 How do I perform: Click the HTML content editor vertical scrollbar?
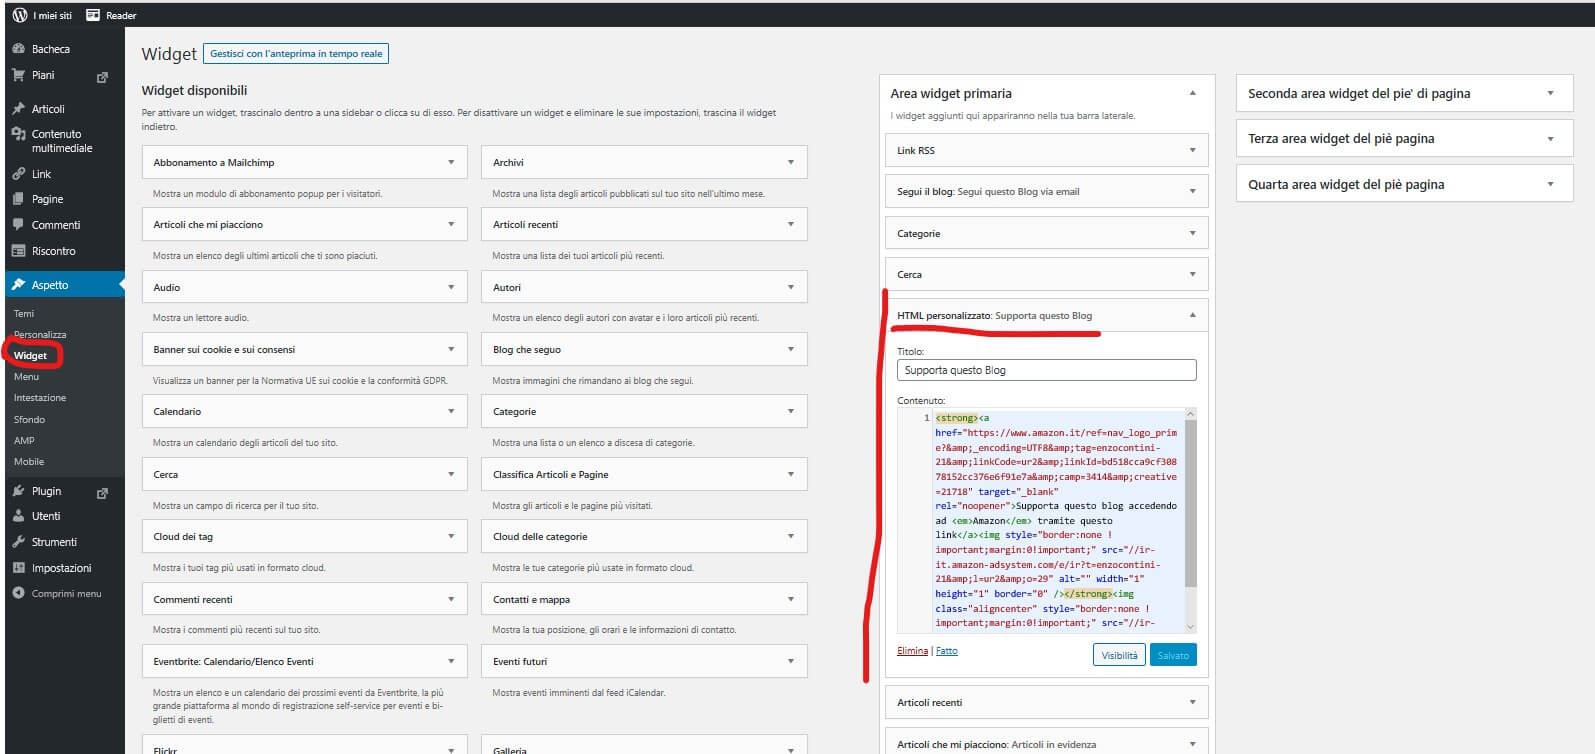point(1190,500)
